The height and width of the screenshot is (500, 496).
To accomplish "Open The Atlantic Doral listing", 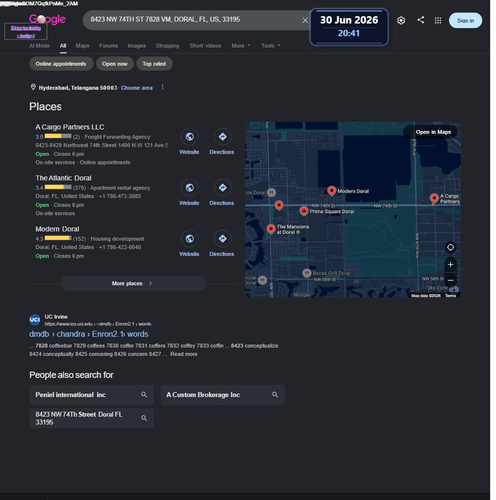I will click(x=63, y=178).
